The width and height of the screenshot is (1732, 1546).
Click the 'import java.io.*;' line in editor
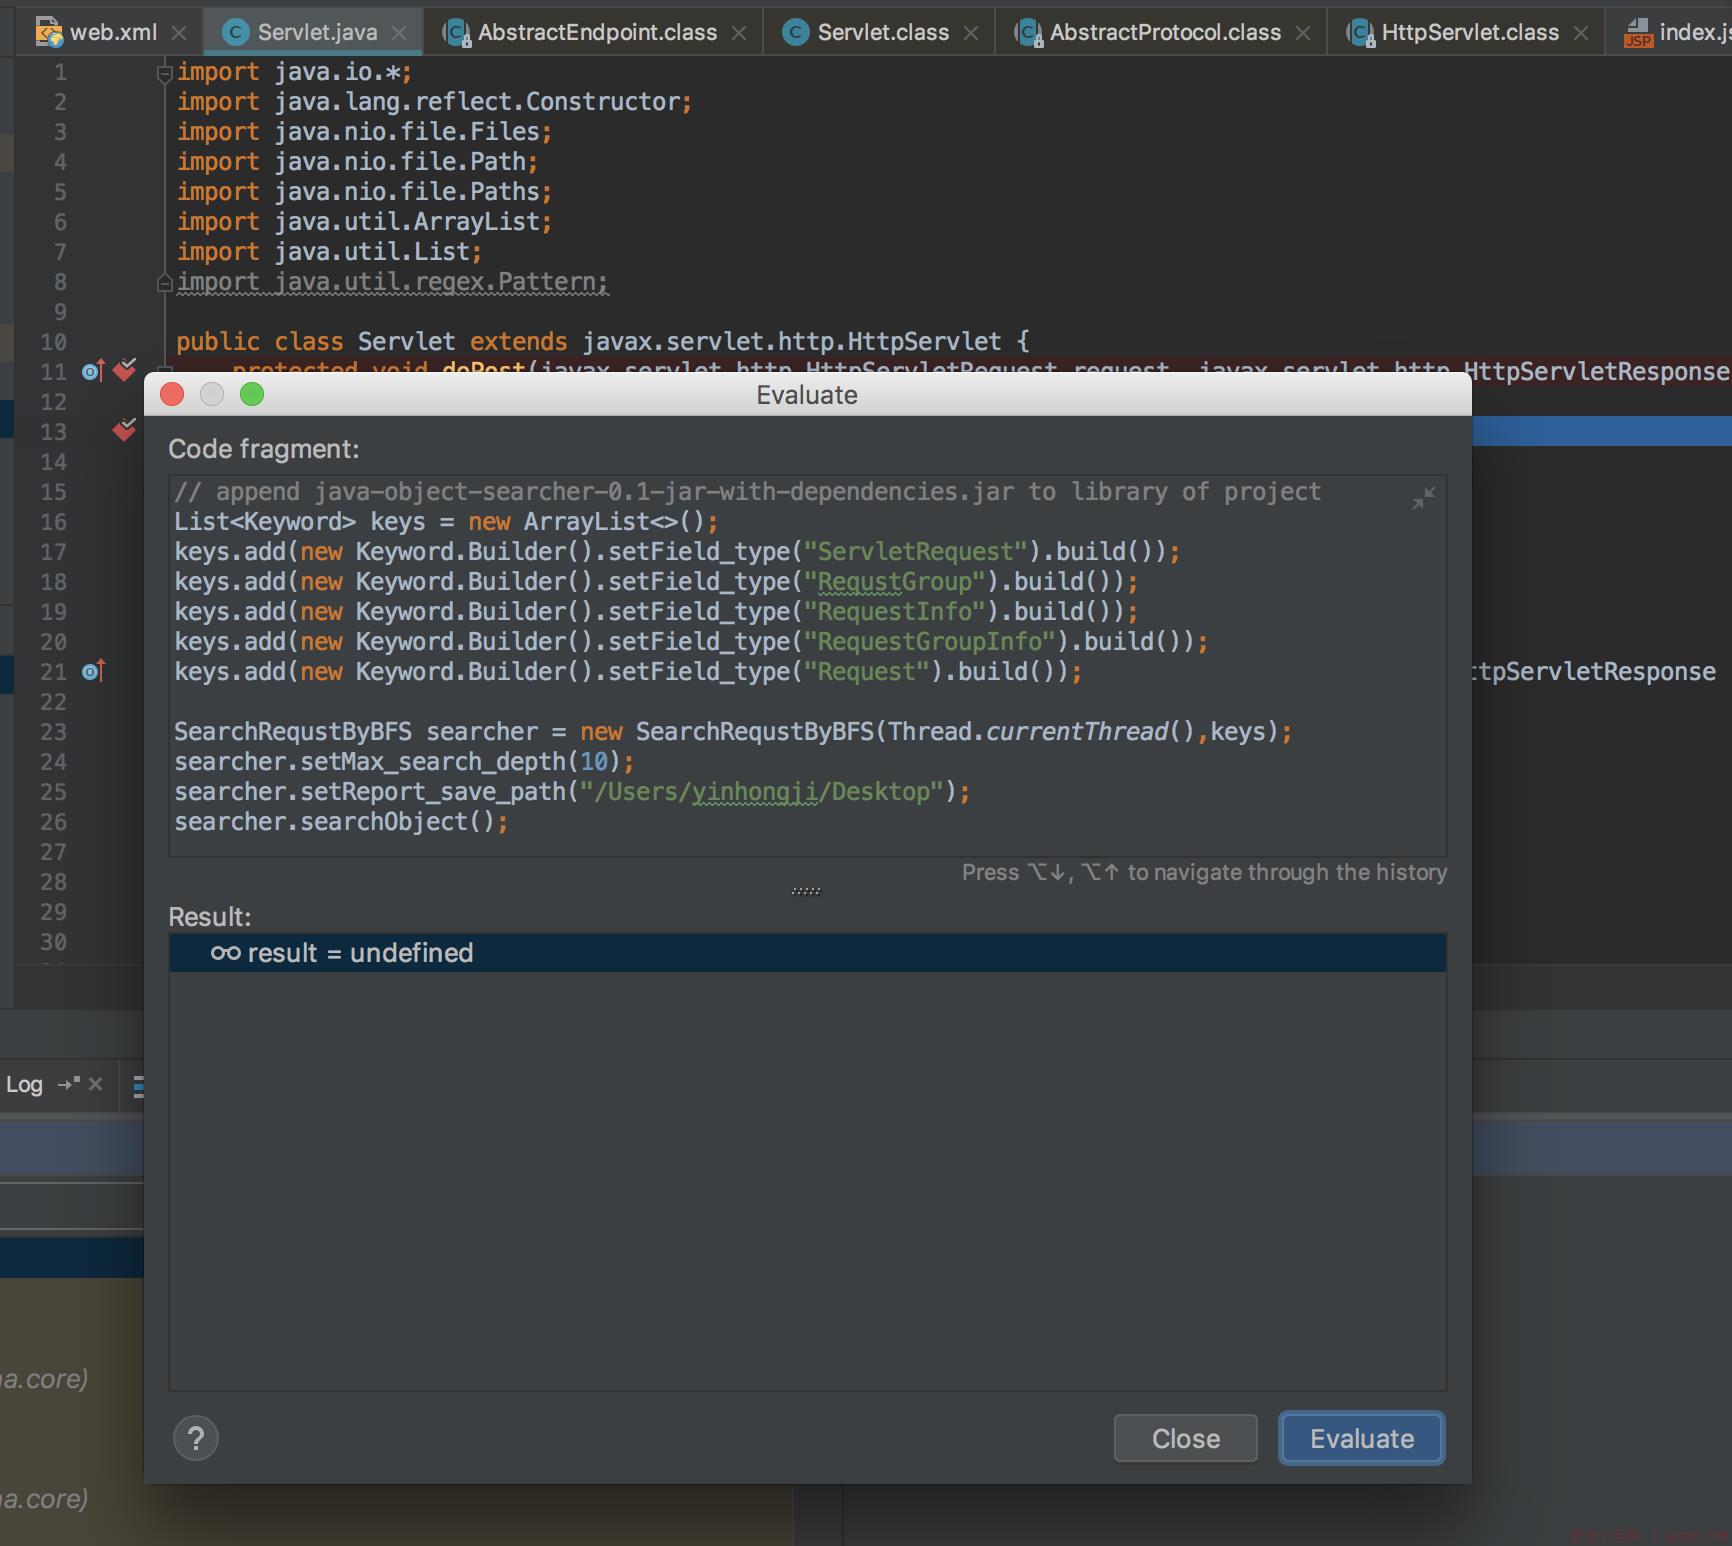[x=294, y=72]
